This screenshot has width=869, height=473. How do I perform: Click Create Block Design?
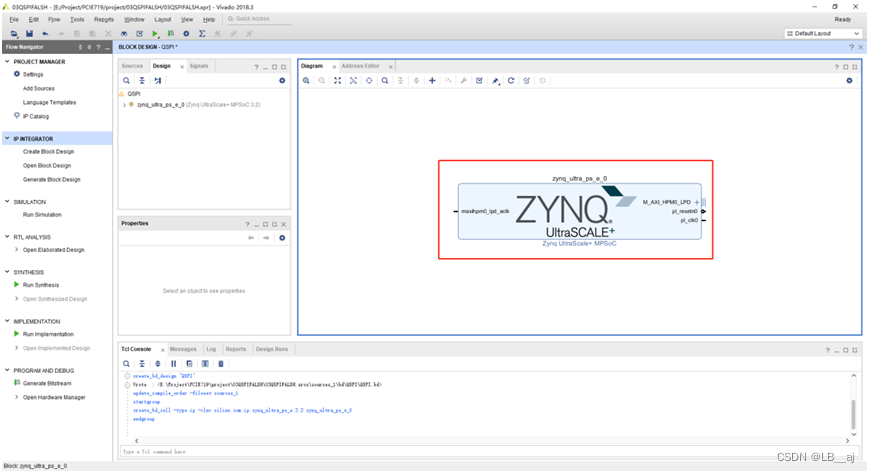[48, 152]
